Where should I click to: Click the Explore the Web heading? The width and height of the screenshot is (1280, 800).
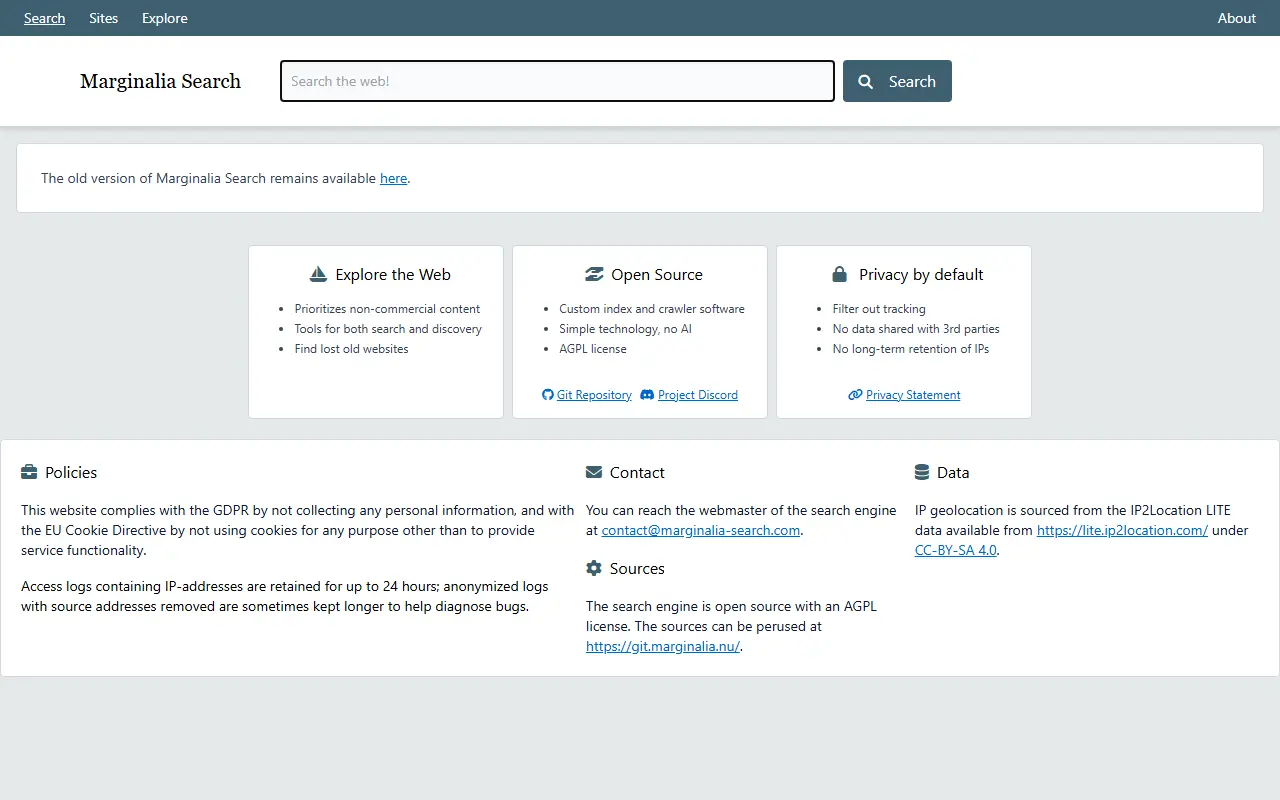[x=393, y=274]
